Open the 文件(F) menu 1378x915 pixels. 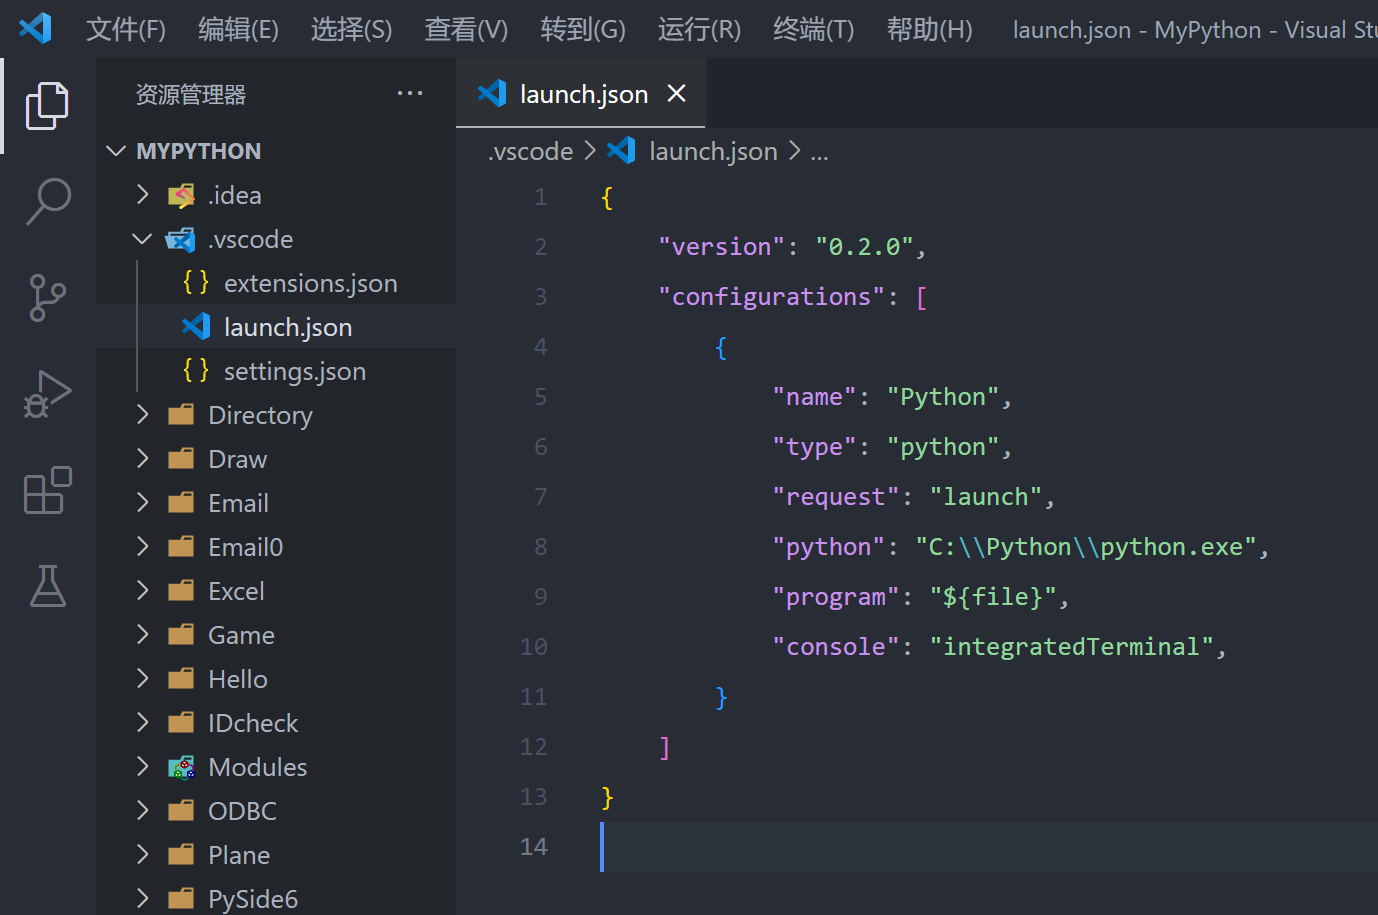click(x=126, y=29)
